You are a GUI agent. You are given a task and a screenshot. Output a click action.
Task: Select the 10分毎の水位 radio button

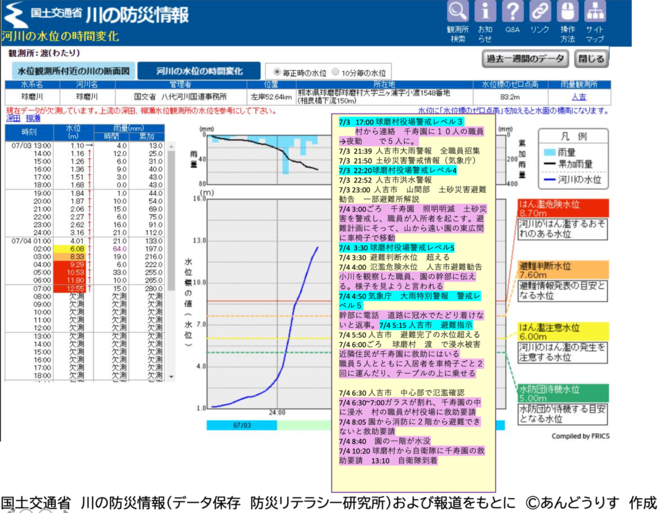(x=333, y=73)
